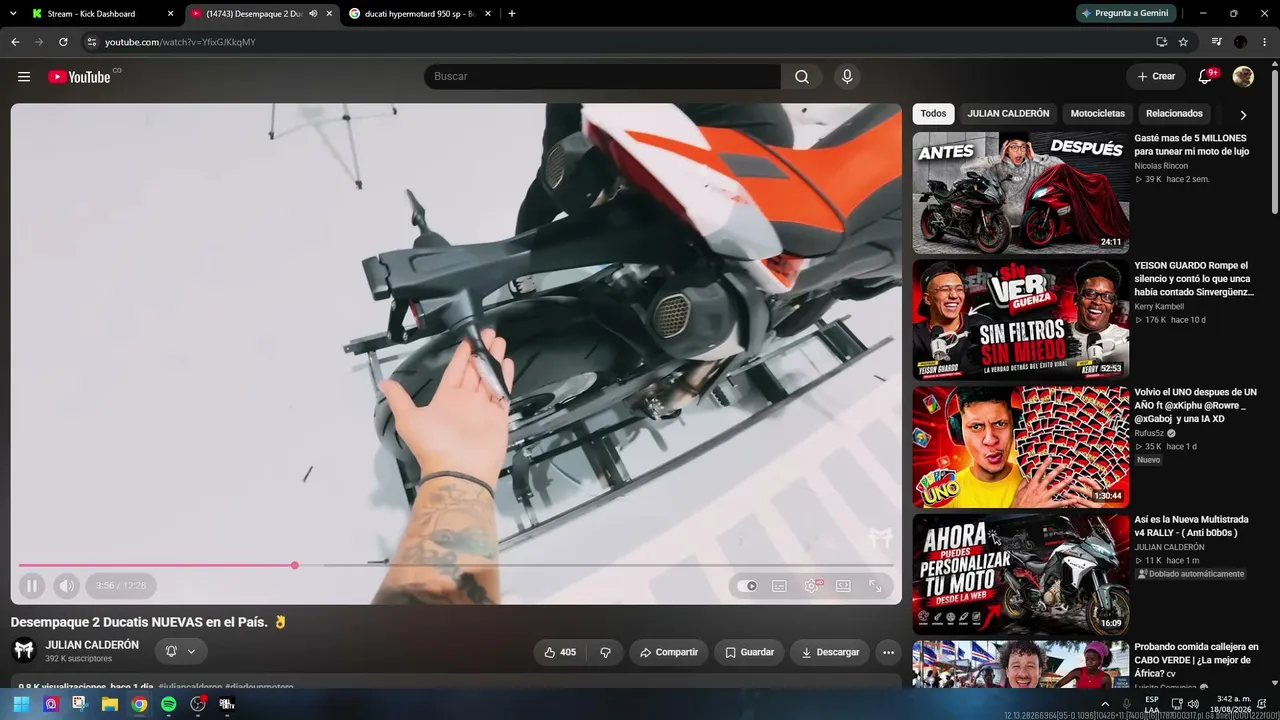
Task: Switch the player to theater mode
Action: (843, 586)
